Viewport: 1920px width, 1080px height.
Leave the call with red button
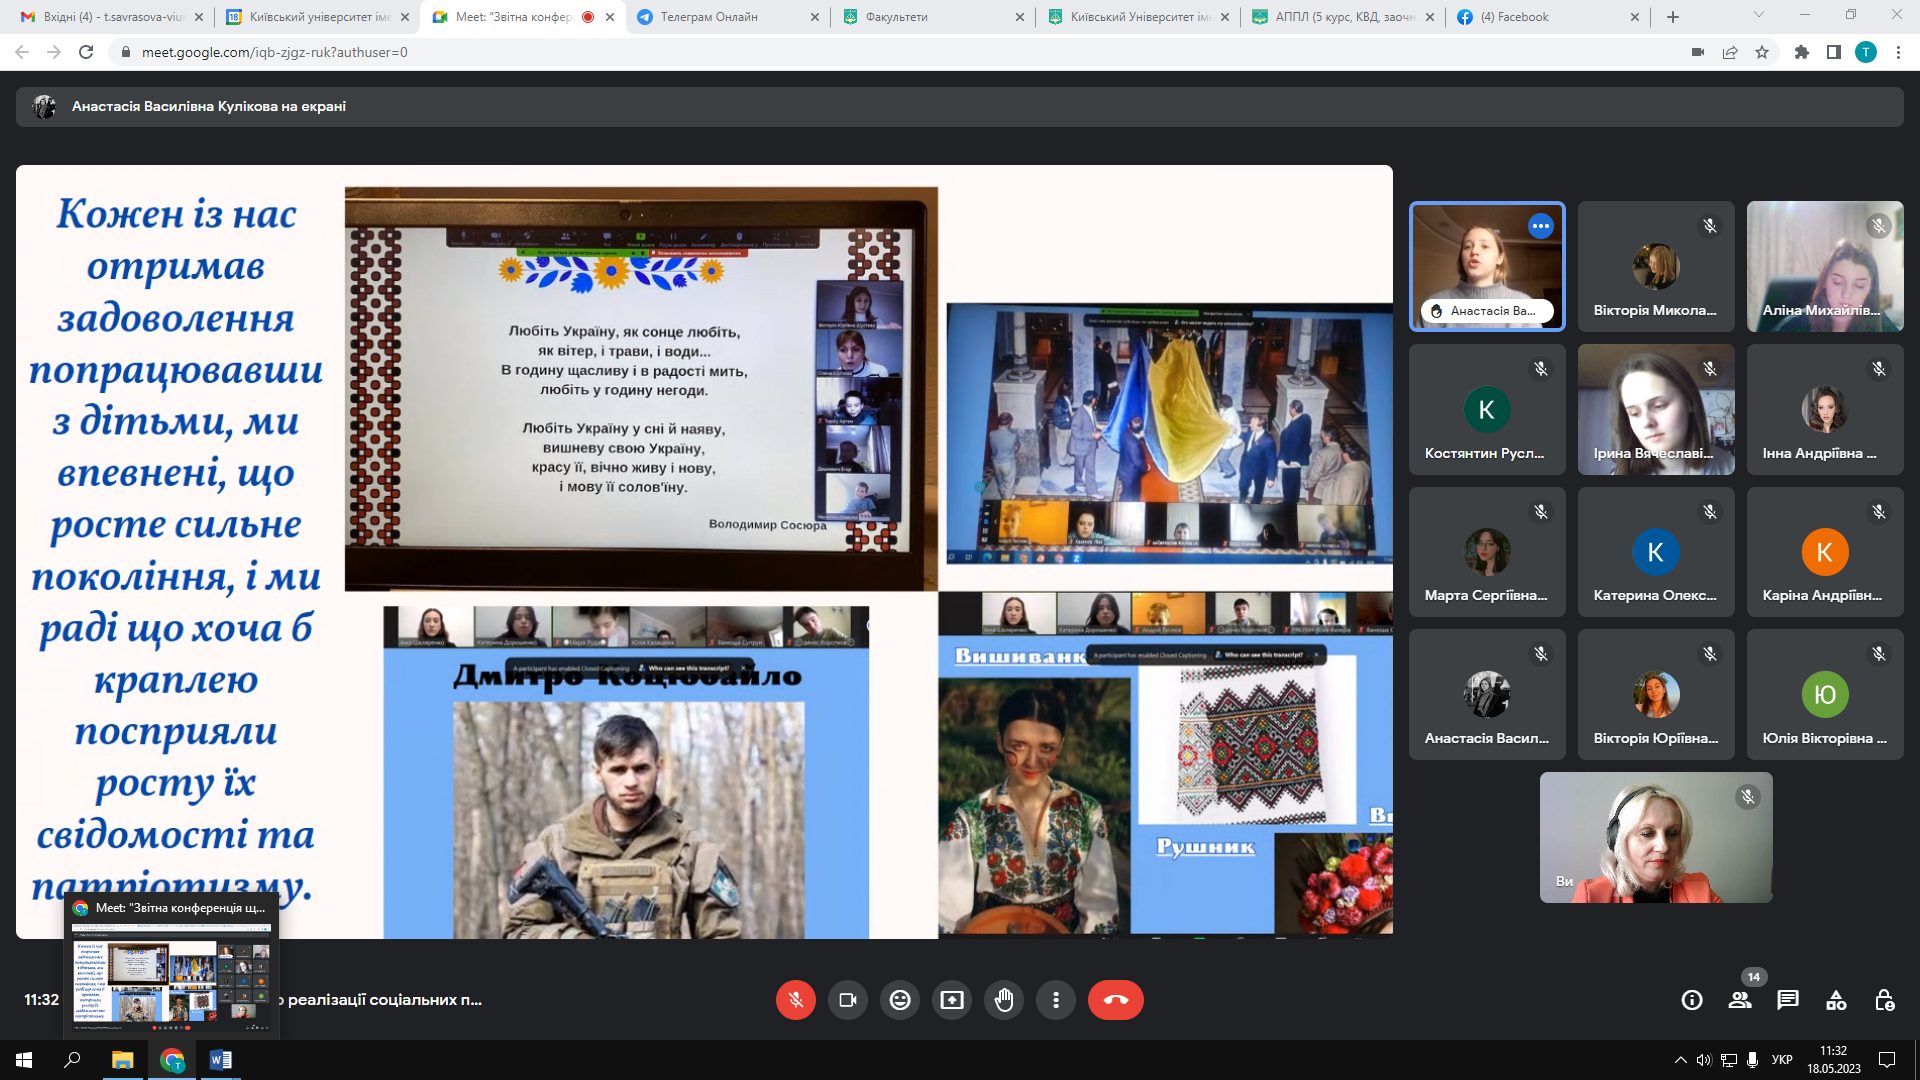click(x=1115, y=1000)
